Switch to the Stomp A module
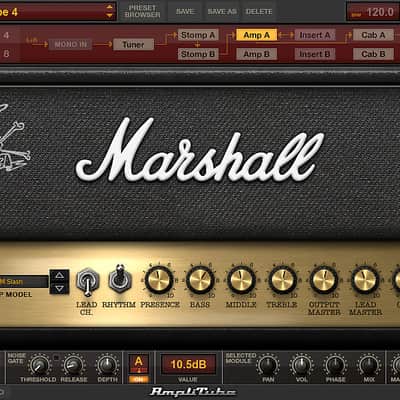 pyautogui.click(x=198, y=35)
